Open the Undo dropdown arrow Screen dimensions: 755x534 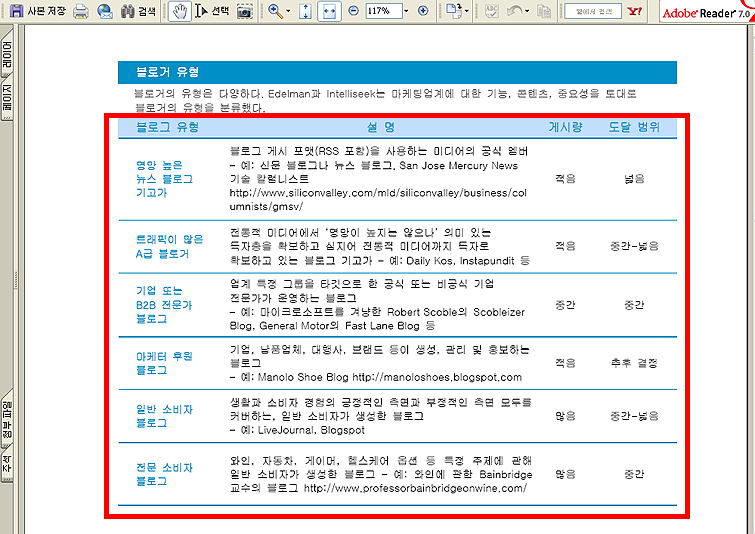[527, 11]
